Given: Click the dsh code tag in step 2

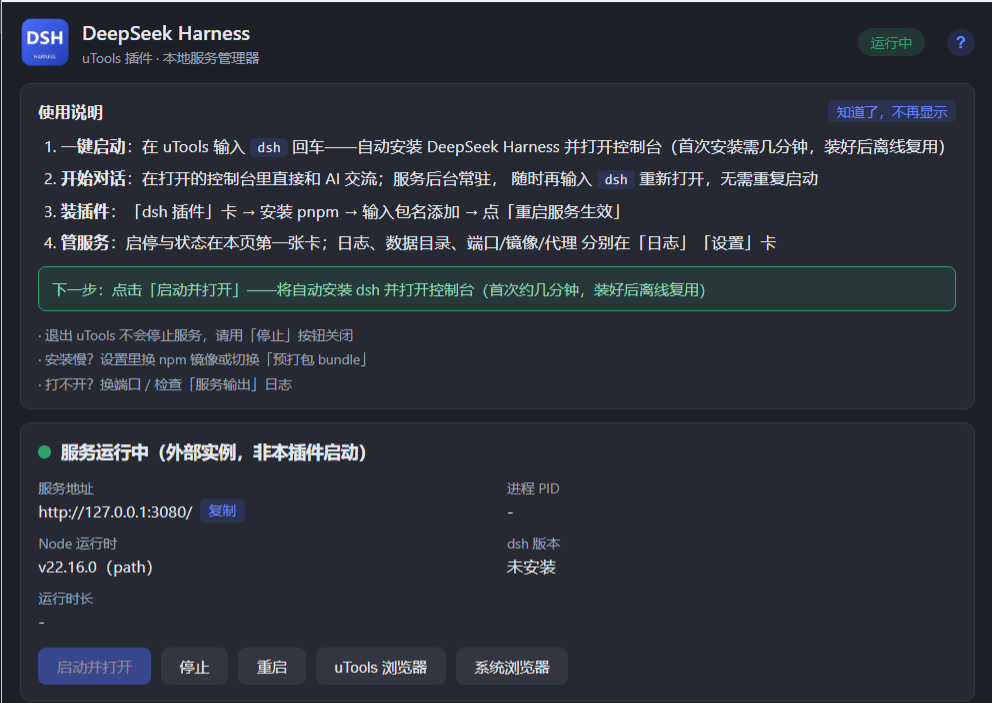Looking at the screenshot, I should 616,180.
